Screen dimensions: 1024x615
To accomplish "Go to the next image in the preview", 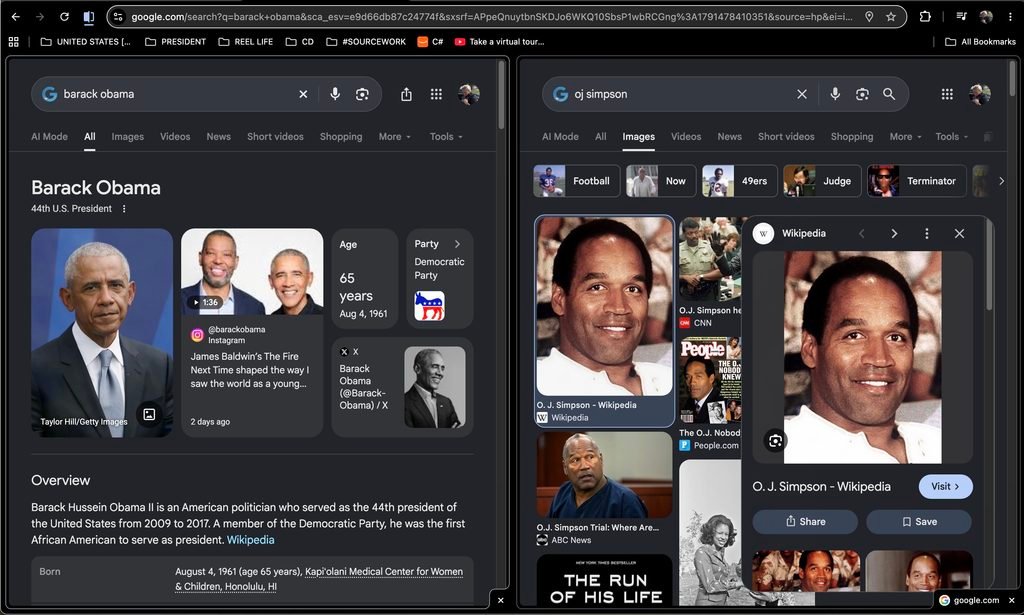I will click(x=894, y=233).
